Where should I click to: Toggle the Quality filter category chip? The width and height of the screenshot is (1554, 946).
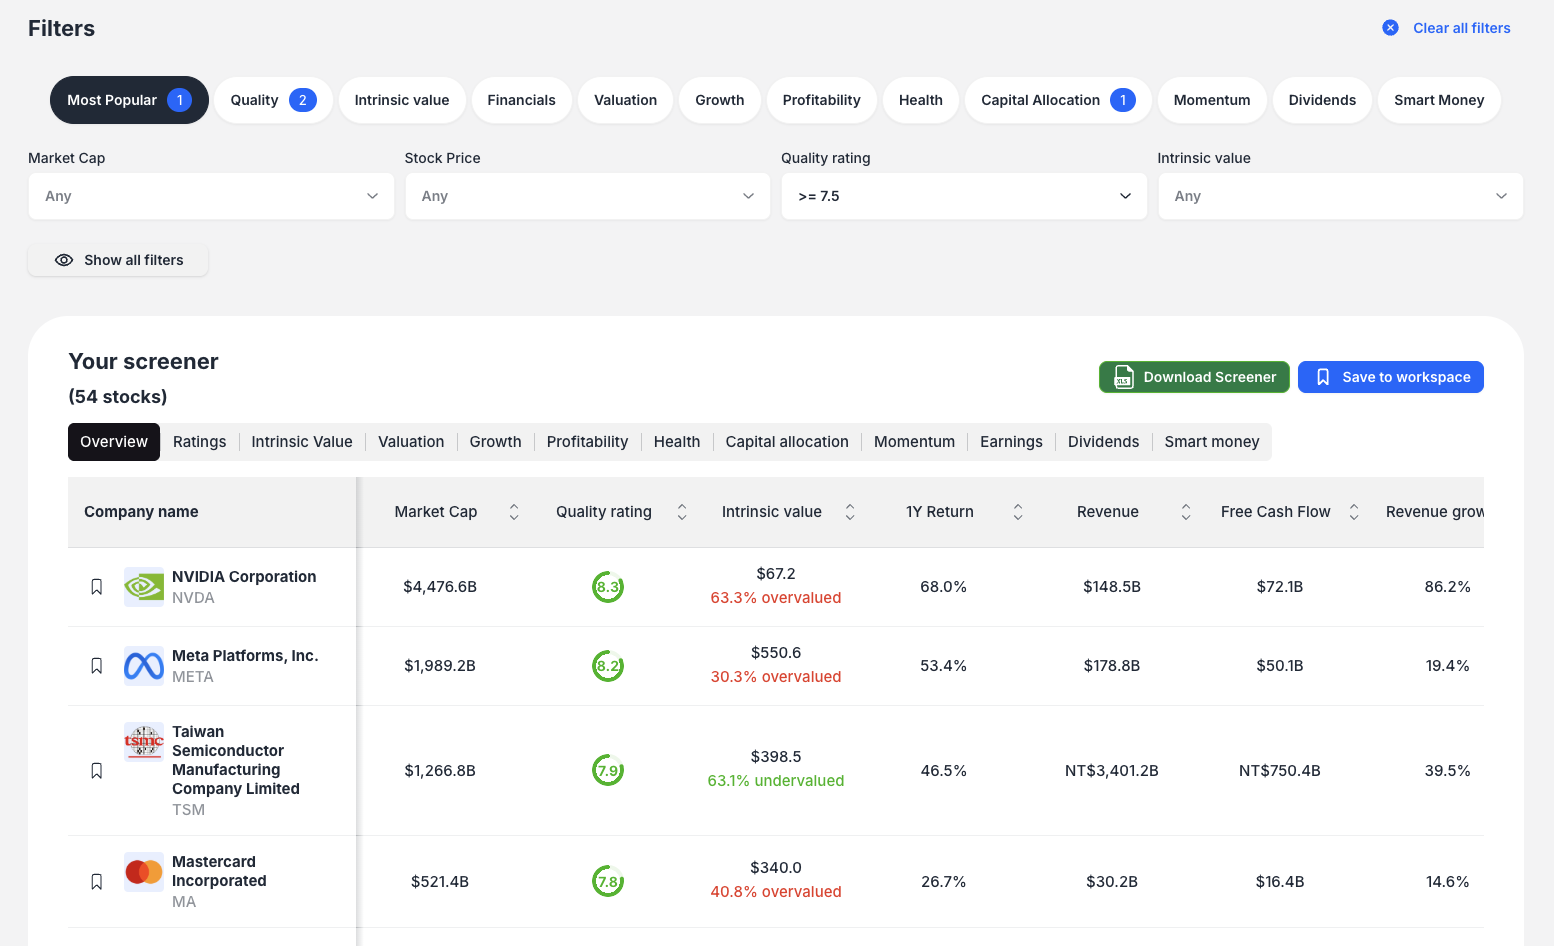click(273, 100)
